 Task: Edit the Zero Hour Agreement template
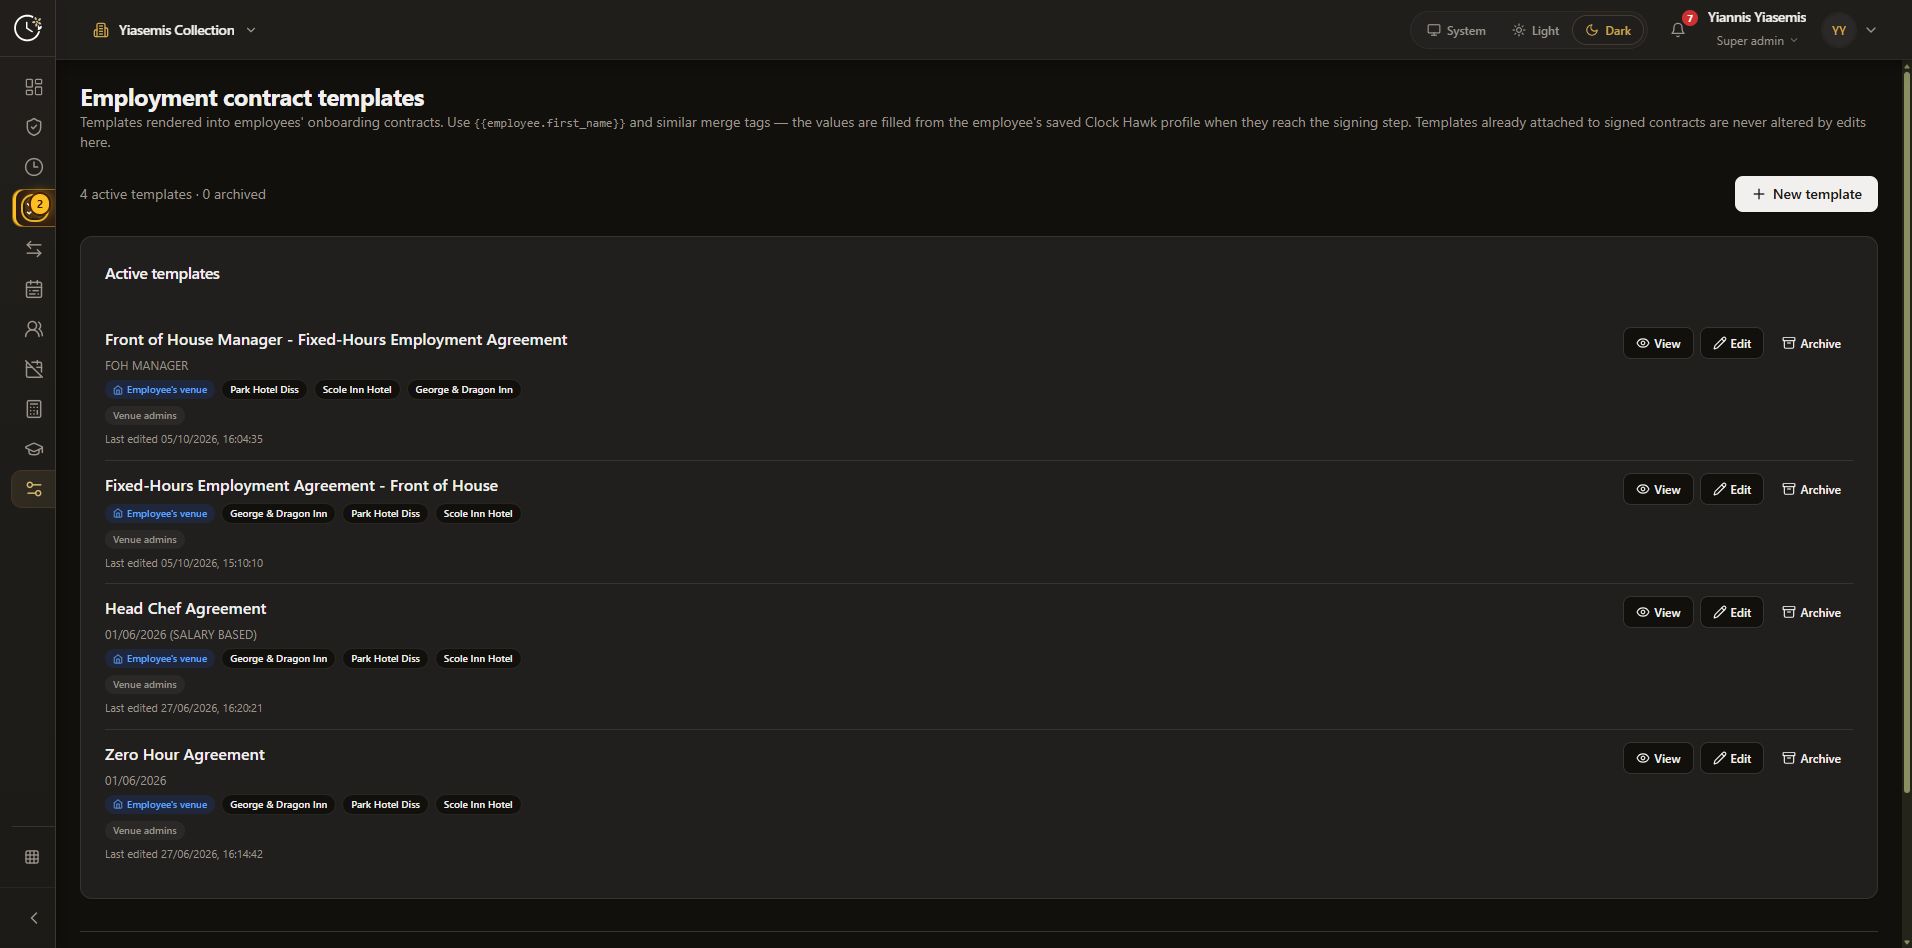coord(1732,758)
